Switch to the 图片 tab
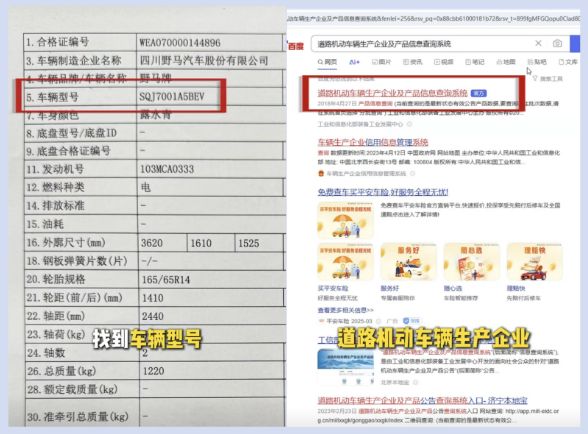The image size is (588, 434). 381,62
